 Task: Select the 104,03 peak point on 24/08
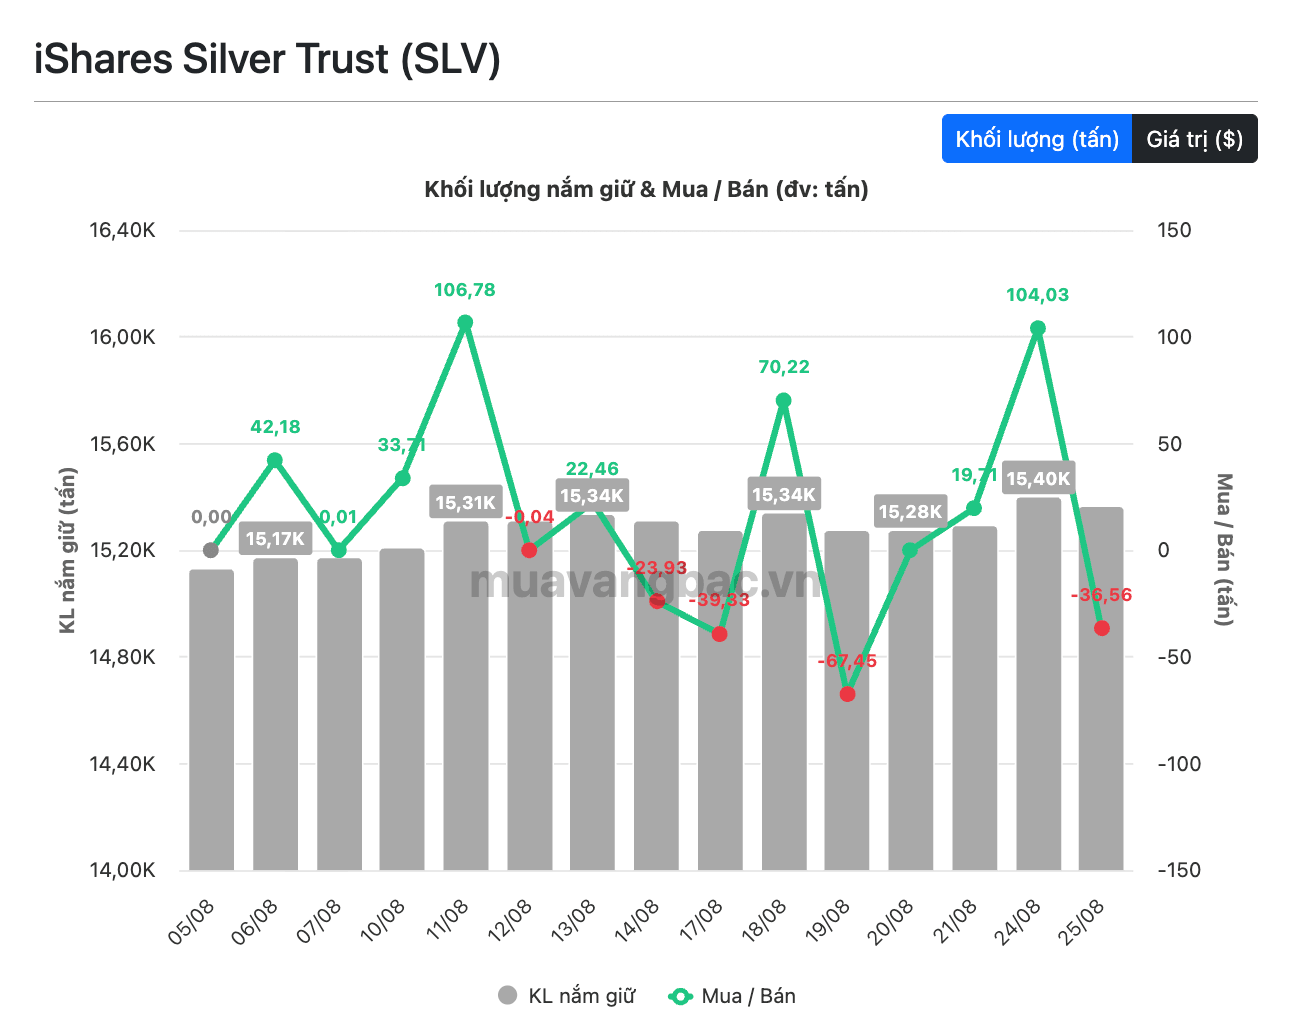[1038, 328]
